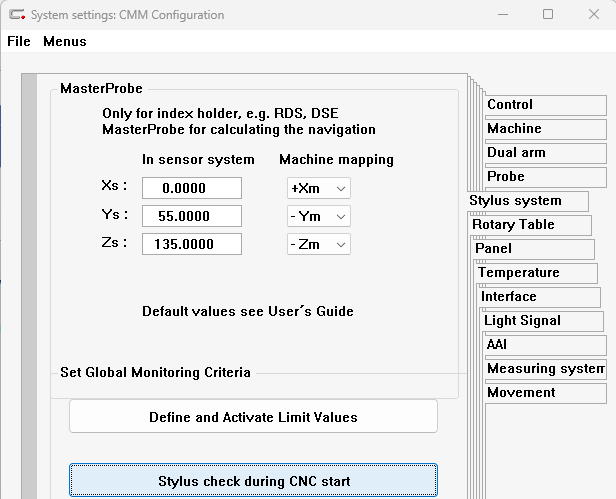Open the Light Signal tab
Image resolution: width=616 pixels, height=499 pixels.
pos(541,321)
